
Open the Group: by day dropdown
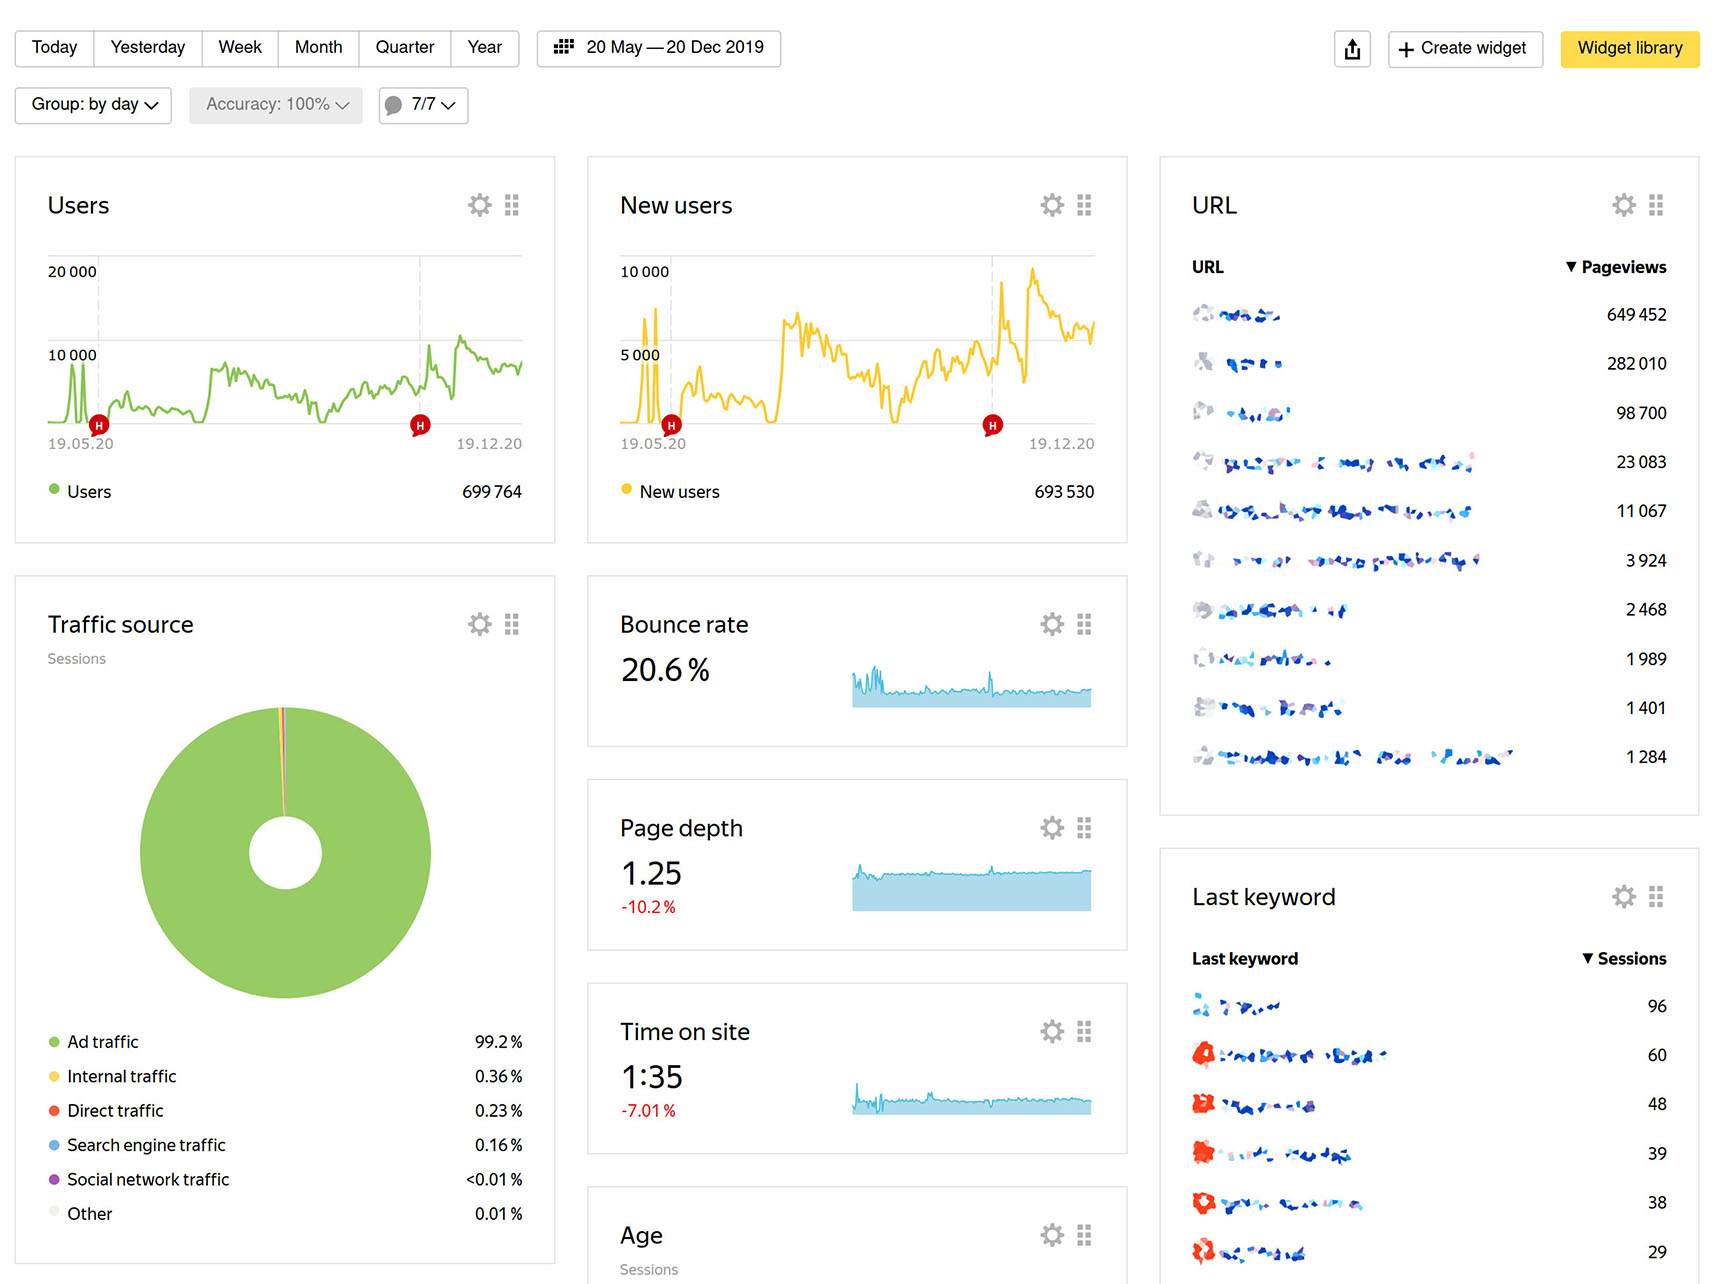pos(92,105)
